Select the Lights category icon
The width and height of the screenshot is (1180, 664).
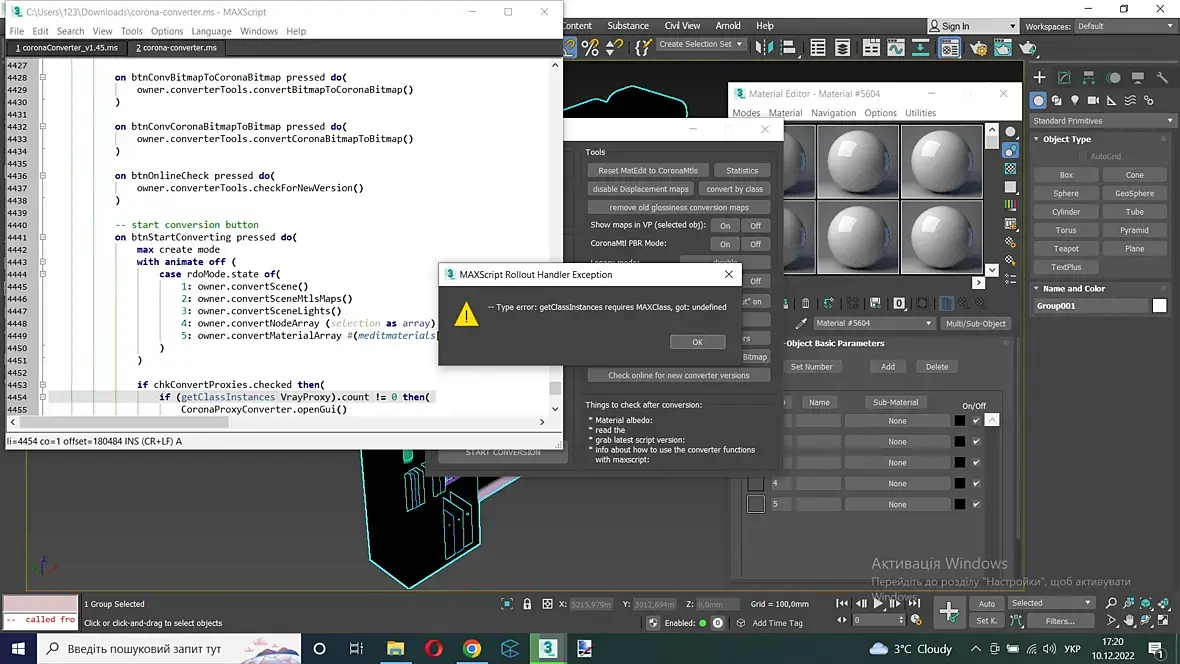click(x=1075, y=100)
